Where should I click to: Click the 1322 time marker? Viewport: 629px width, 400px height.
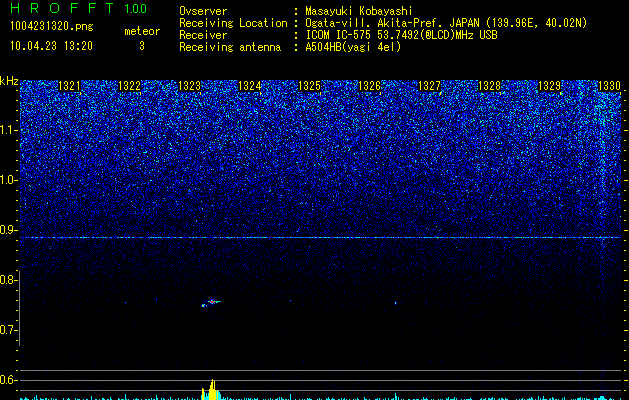[x=130, y=86]
